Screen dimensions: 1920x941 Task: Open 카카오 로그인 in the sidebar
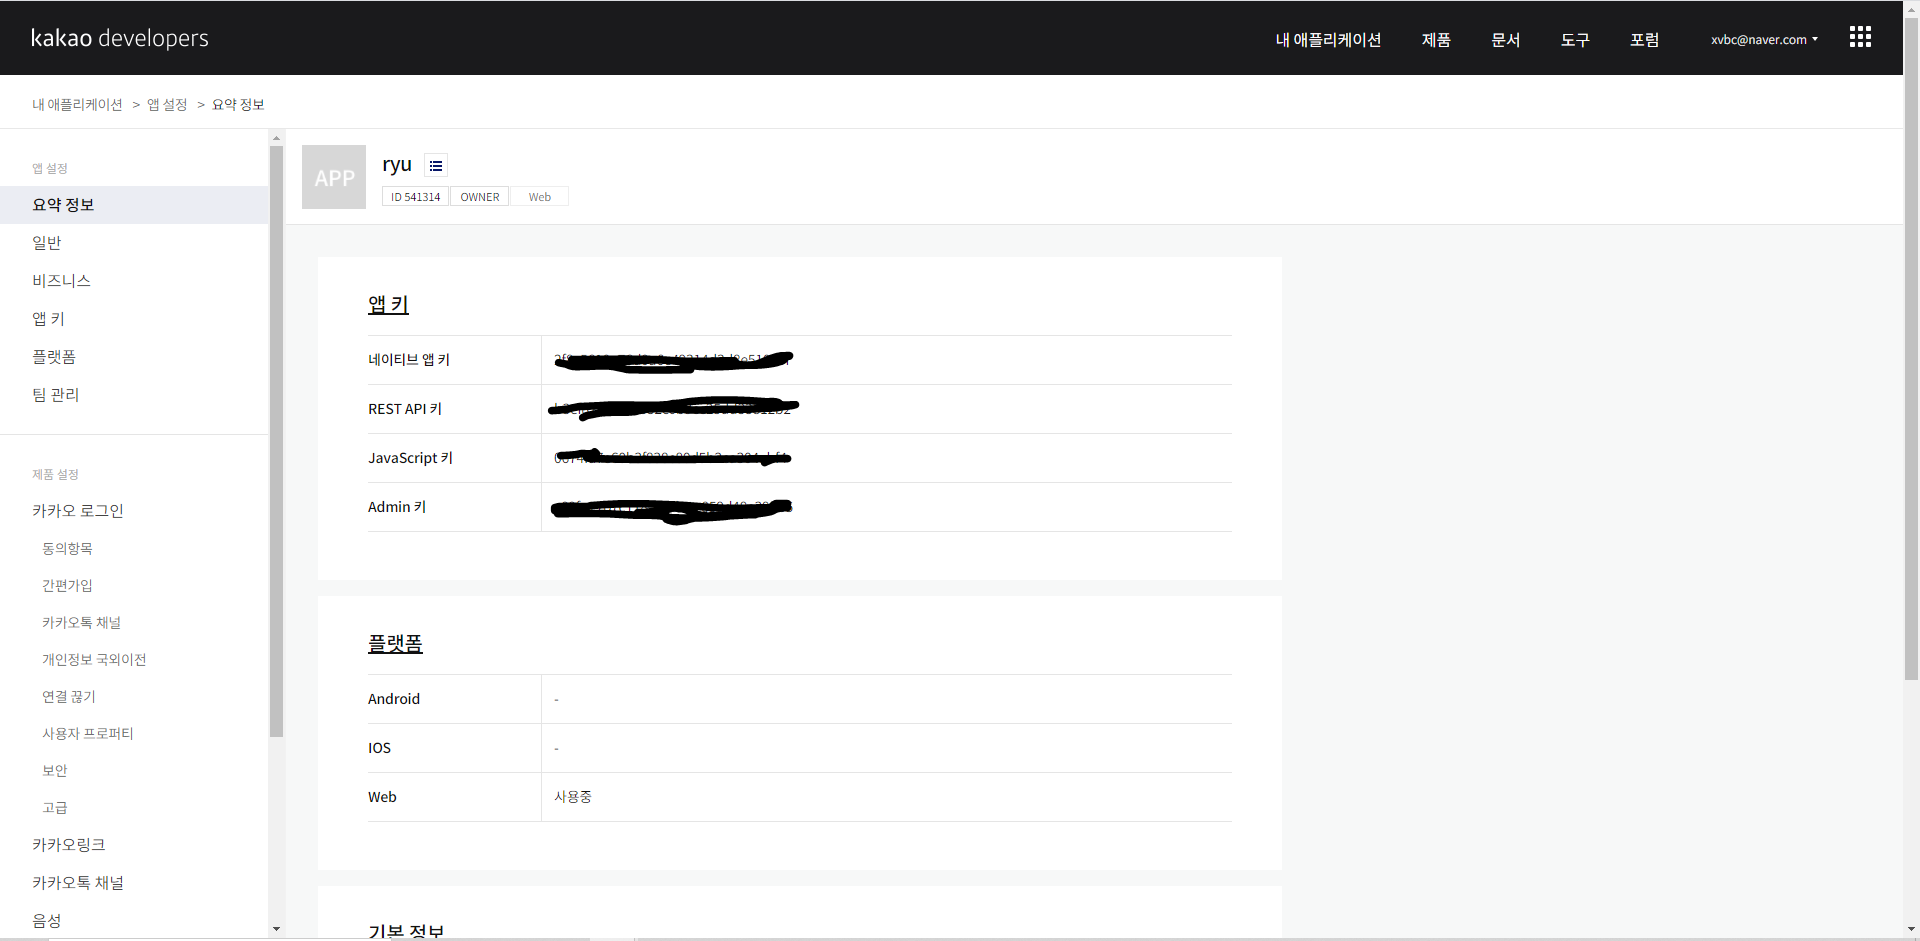point(78,511)
